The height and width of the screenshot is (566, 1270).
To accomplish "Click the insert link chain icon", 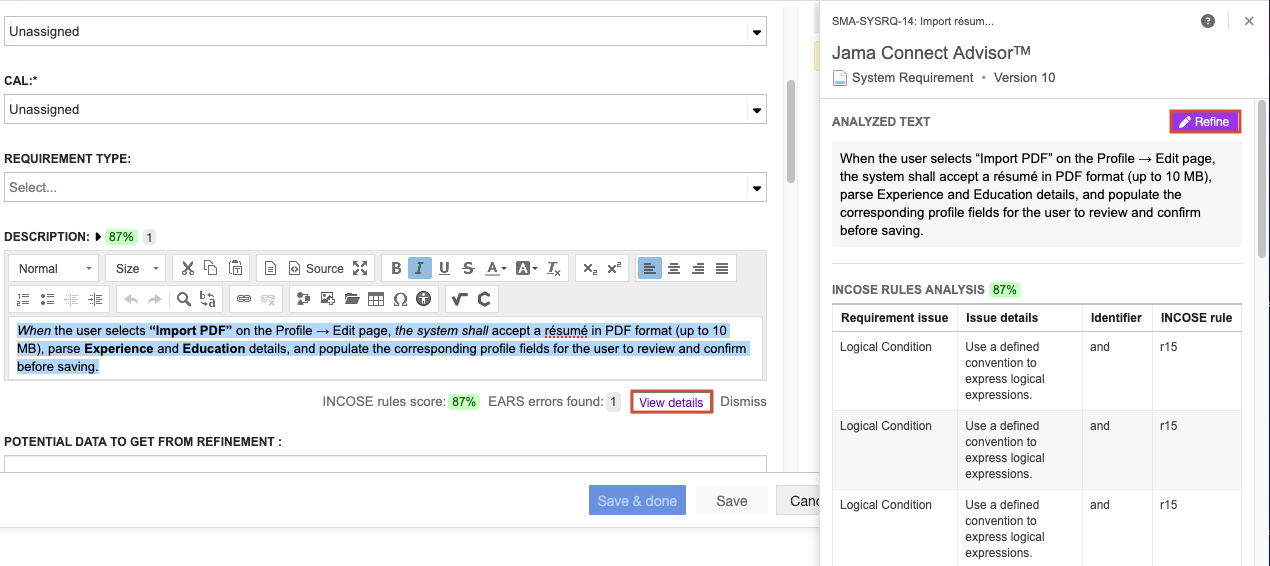I will pos(244,298).
